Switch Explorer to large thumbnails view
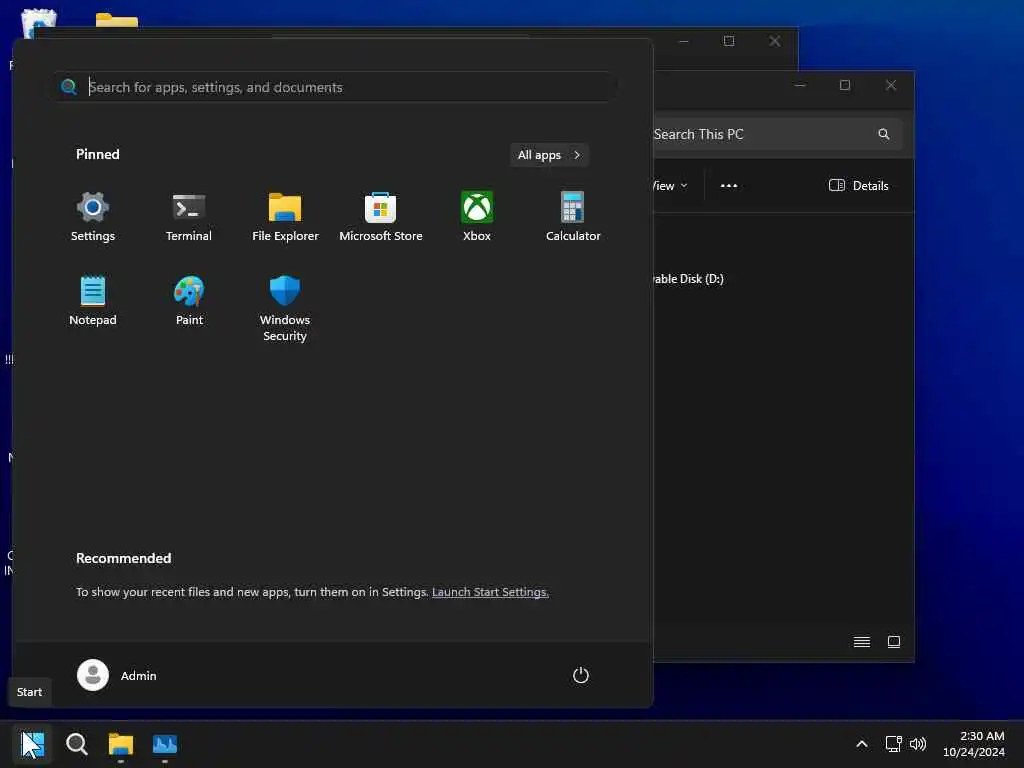 [894, 642]
